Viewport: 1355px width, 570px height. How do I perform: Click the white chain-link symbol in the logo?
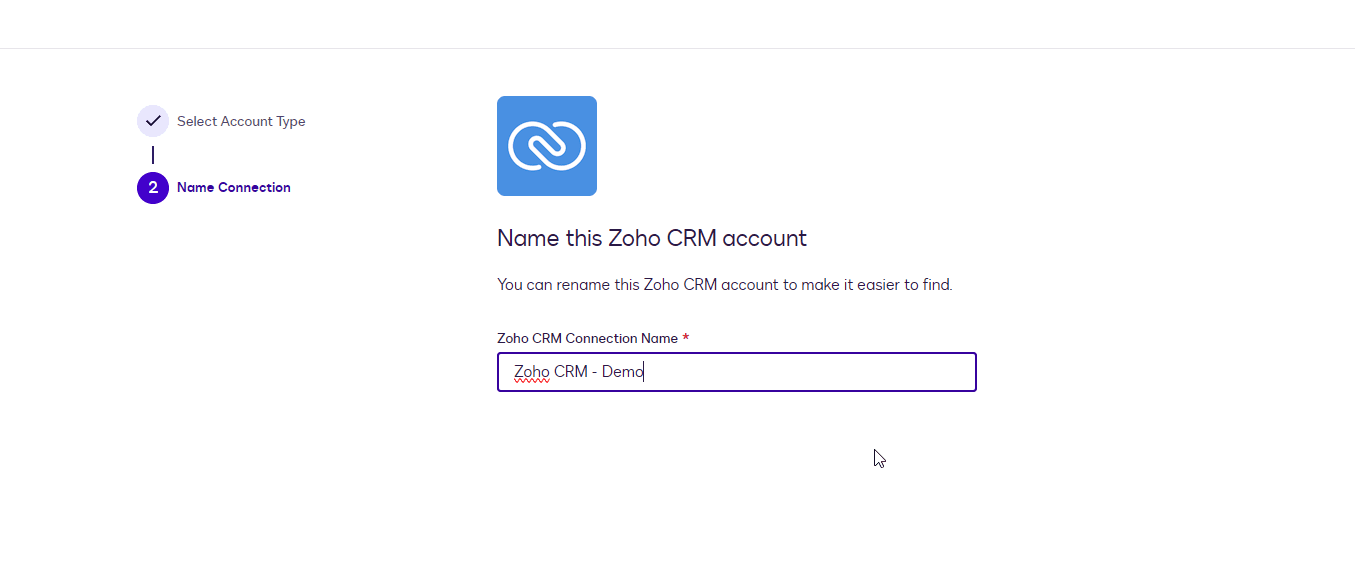[547, 146]
